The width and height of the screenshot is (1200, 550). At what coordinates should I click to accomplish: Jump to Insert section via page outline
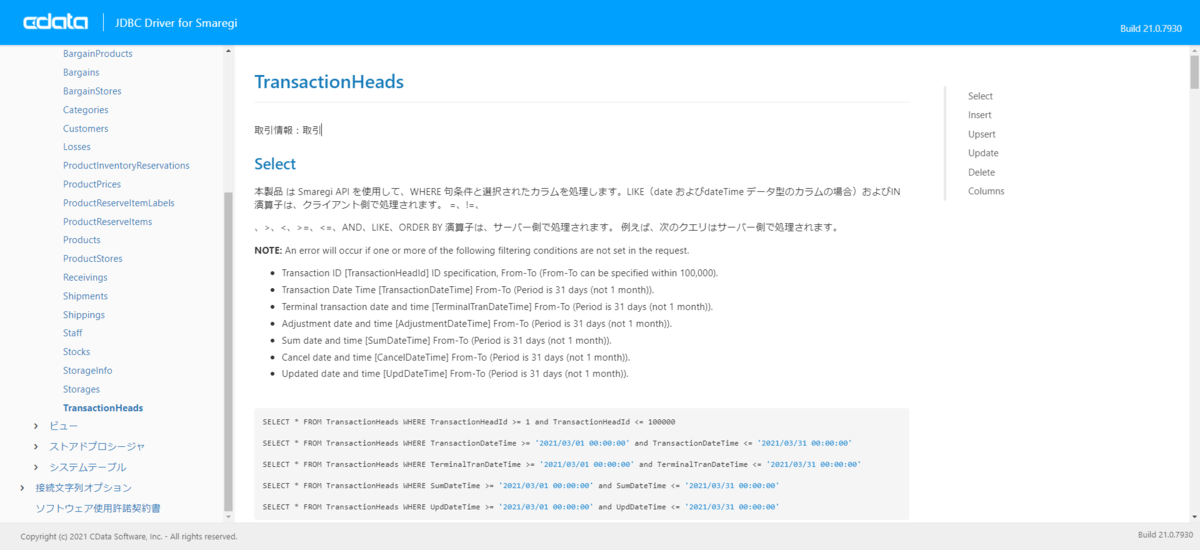pos(980,115)
